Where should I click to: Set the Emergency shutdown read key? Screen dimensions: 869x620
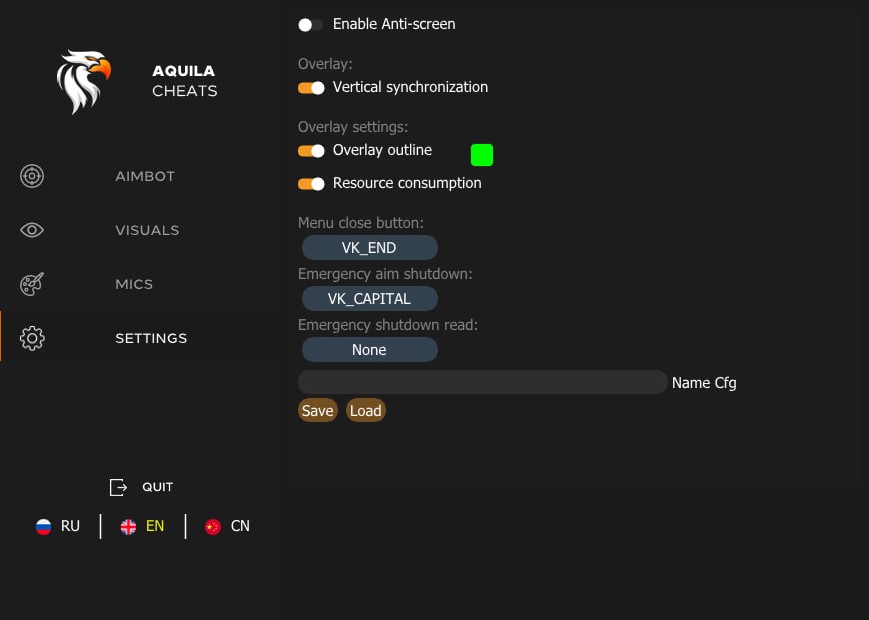369,349
